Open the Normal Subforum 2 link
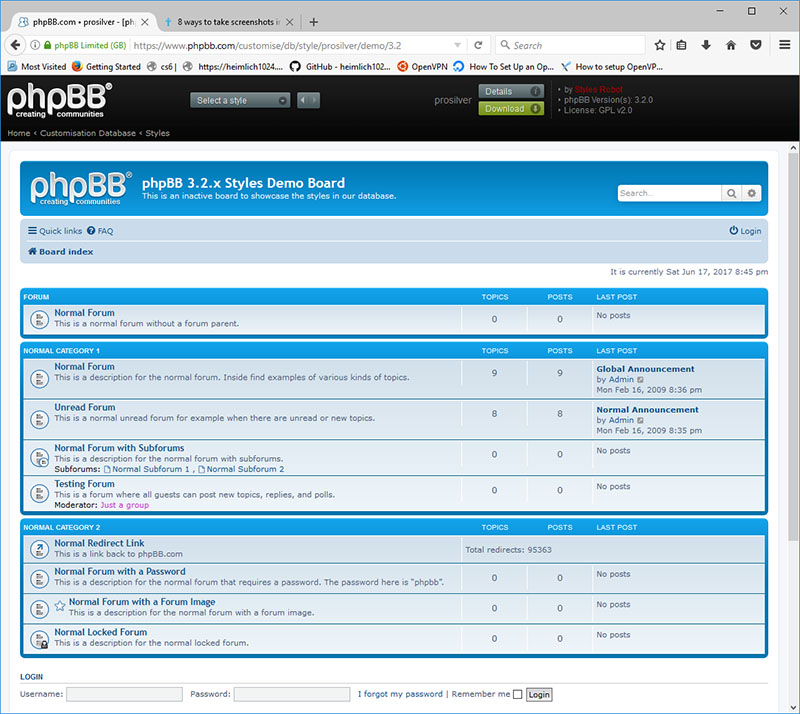The image size is (800, 714). pos(245,469)
